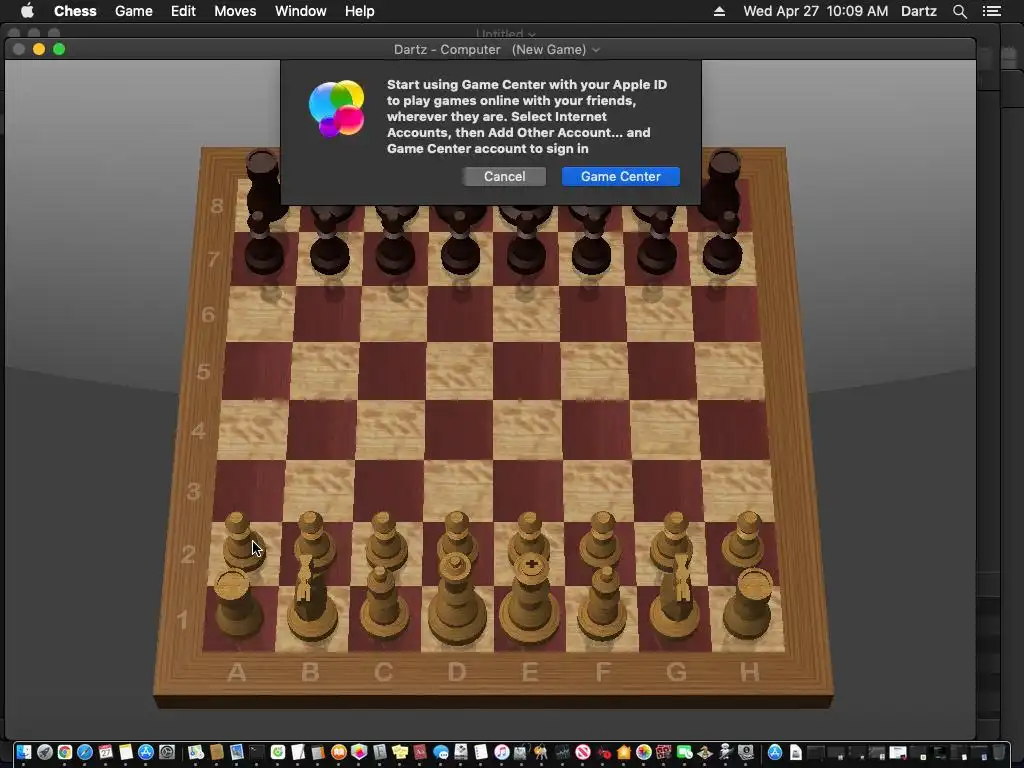The height and width of the screenshot is (768, 1024).
Task: Click the Game Center bubbles icon
Action: 336,108
